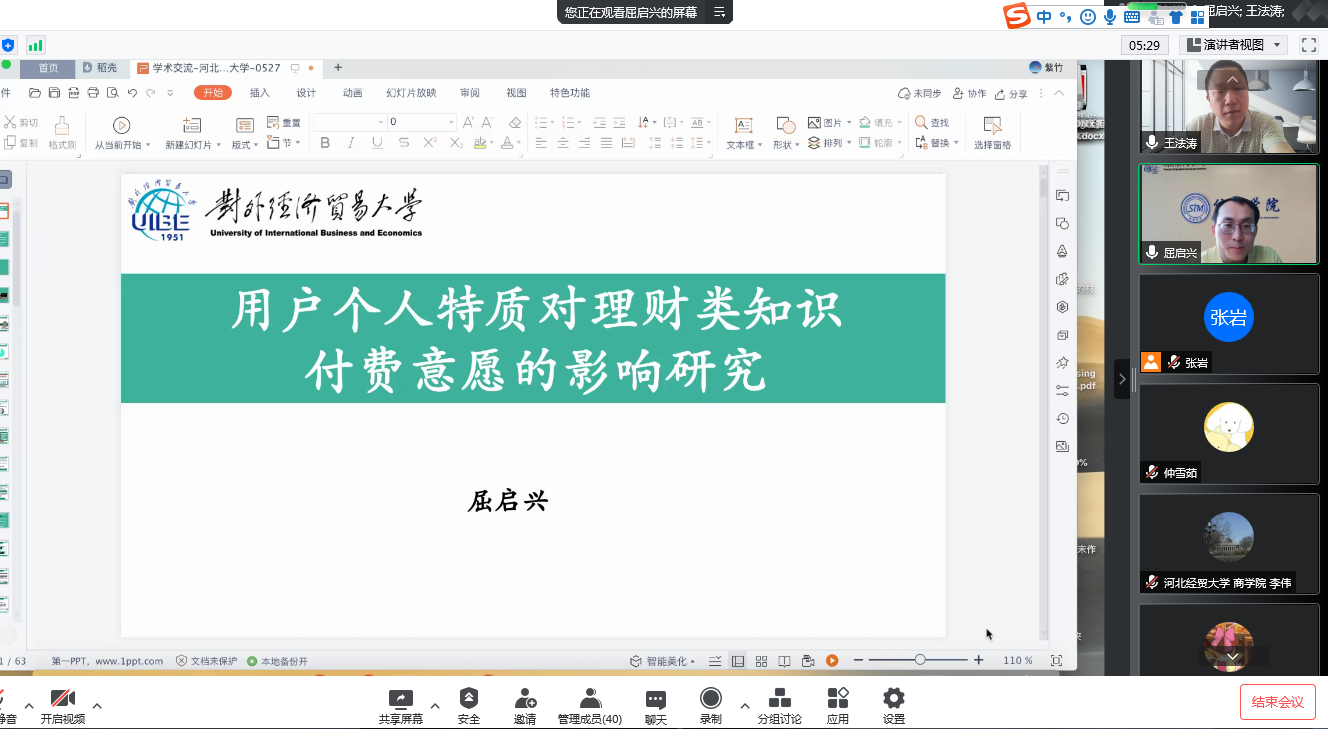Open meeting 设置 gear icon
The image size is (1328, 729).
(893, 699)
